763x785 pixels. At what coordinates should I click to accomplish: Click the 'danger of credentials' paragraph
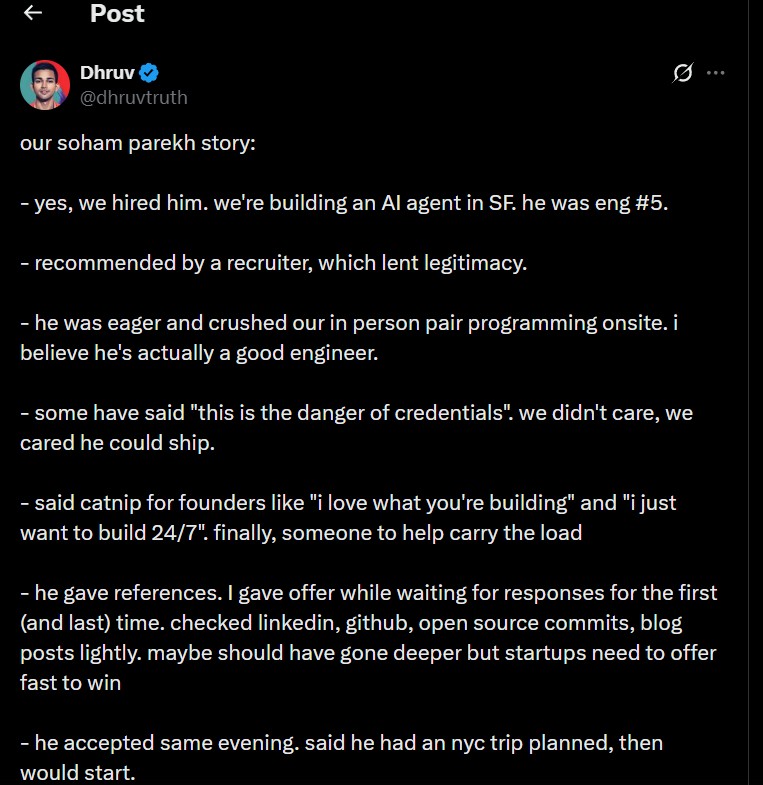coord(355,427)
